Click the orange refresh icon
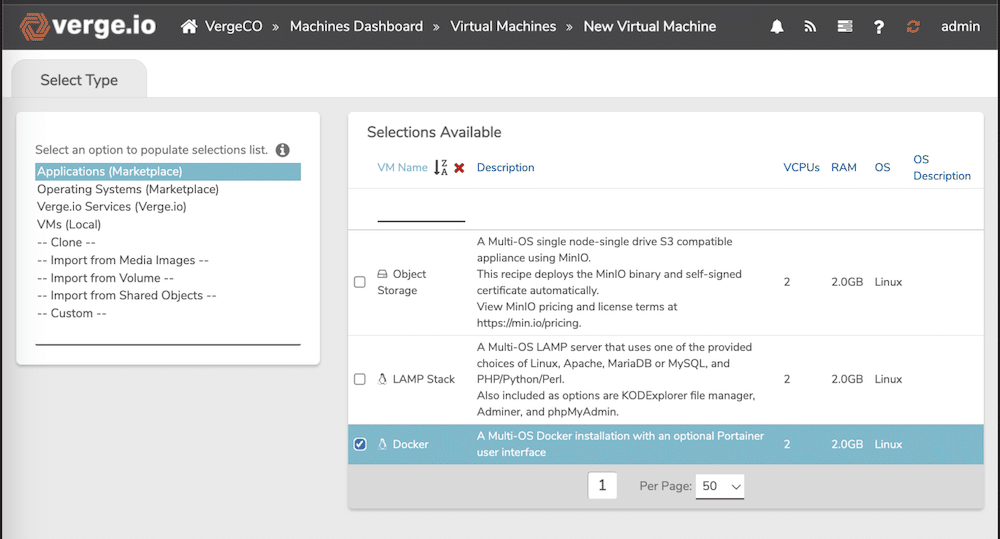1000x539 pixels. pyautogui.click(x=913, y=26)
